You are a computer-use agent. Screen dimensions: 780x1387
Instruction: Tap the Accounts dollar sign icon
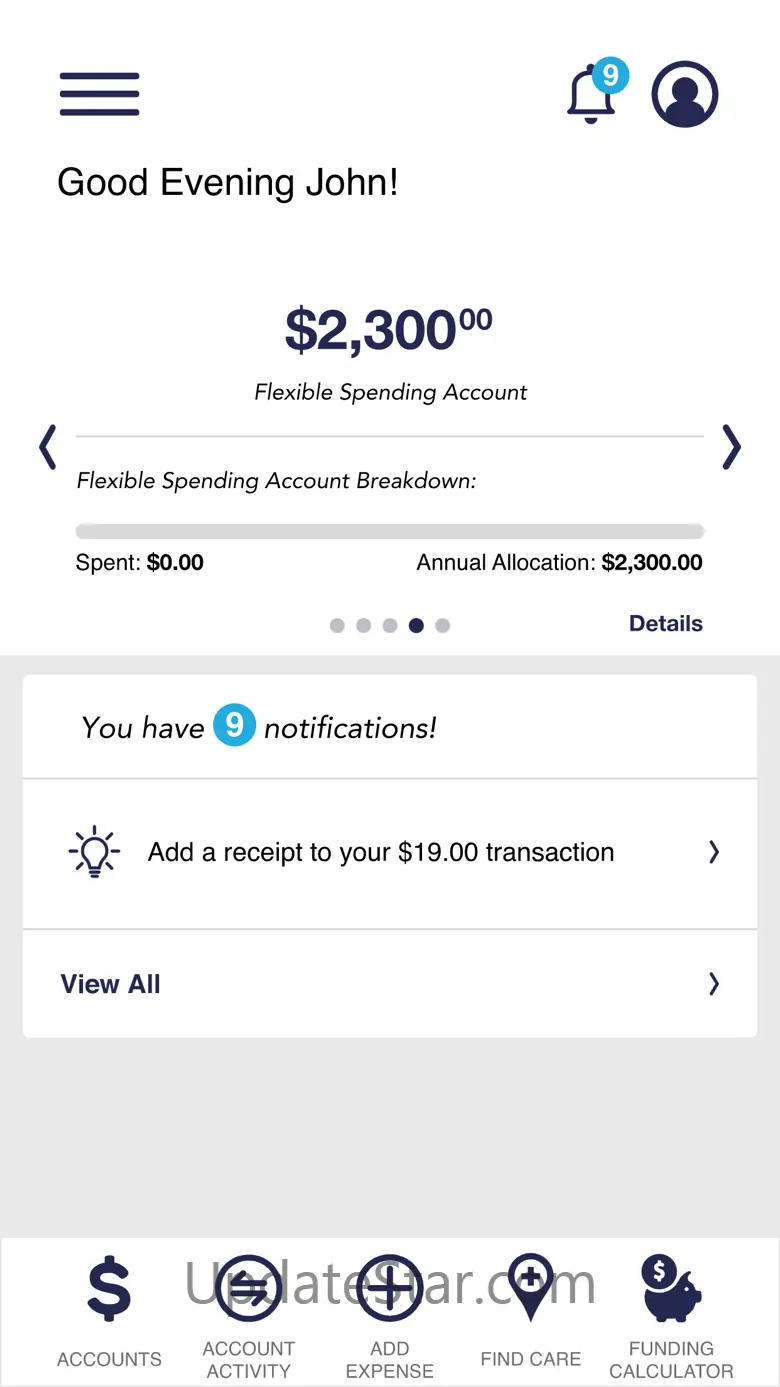pyautogui.click(x=109, y=1289)
